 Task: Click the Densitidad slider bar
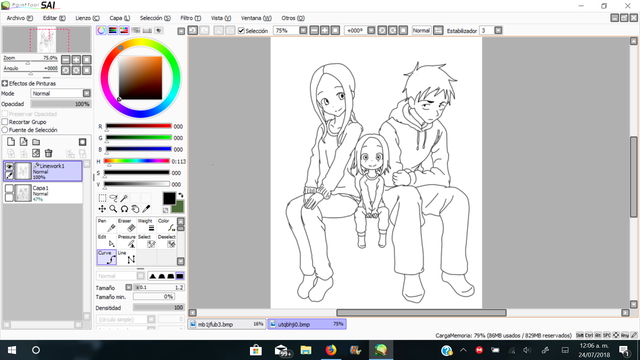(x=159, y=307)
